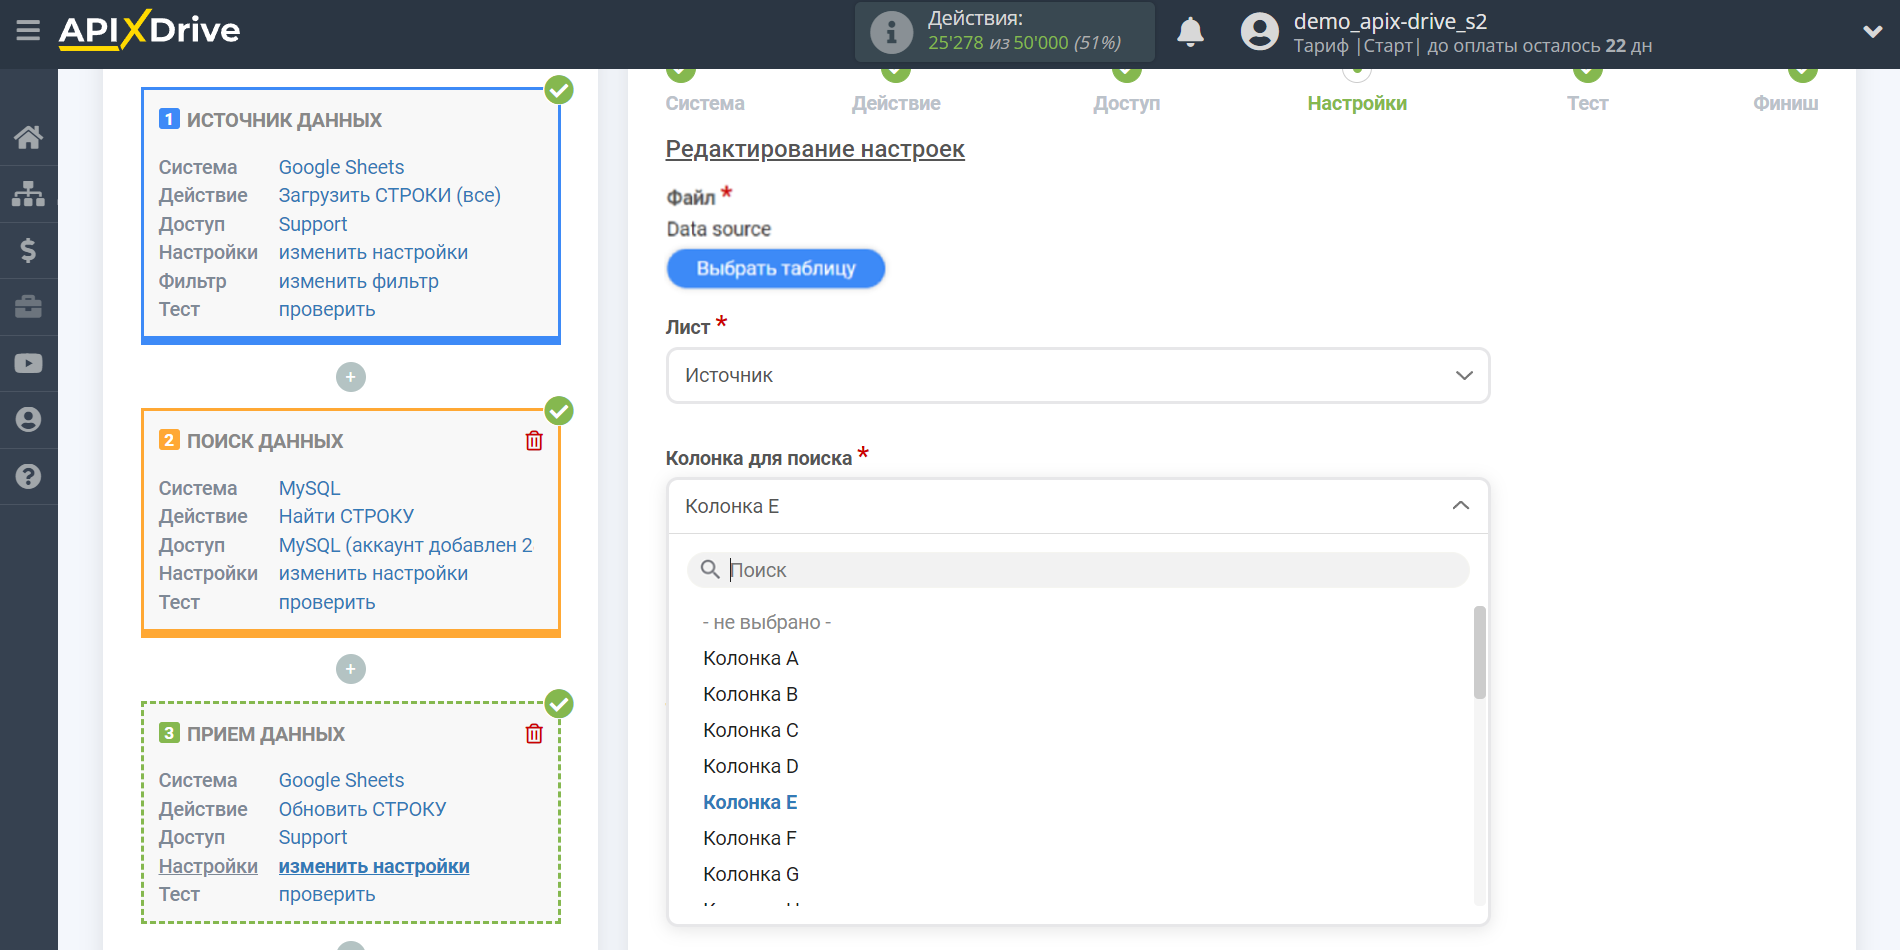1900x950 pixels.
Task: Click the search magnifier icon
Action: point(710,569)
